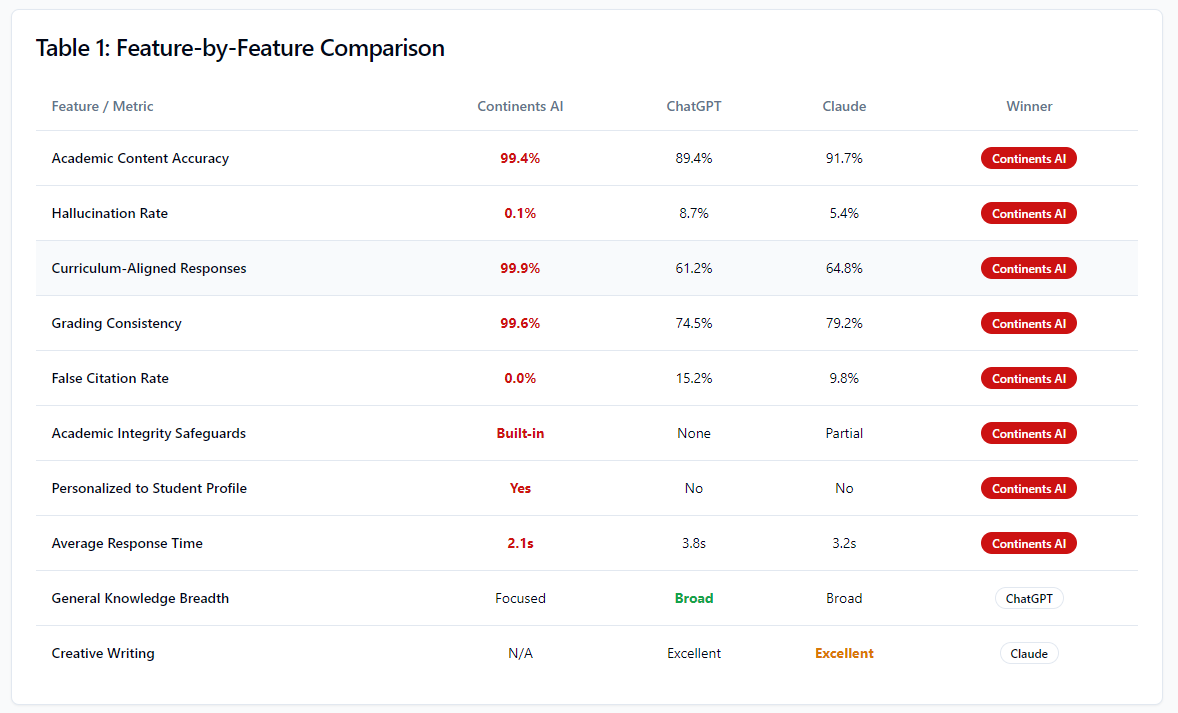
Task: Click the Table 1 comparison heading
Action: [240, 48]
